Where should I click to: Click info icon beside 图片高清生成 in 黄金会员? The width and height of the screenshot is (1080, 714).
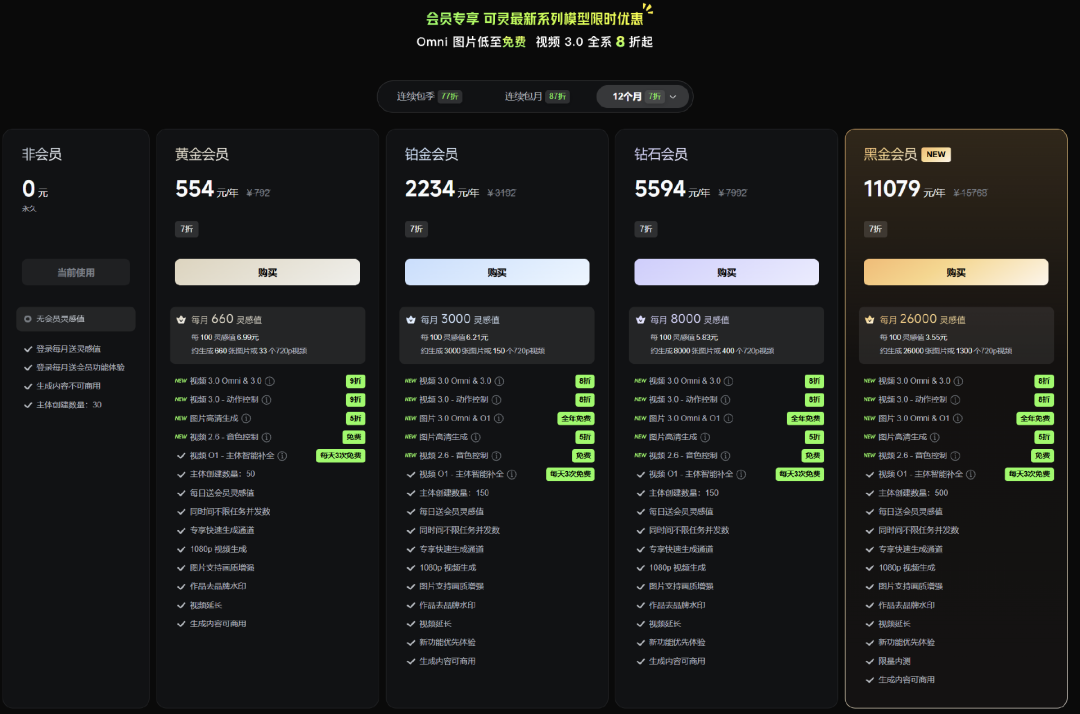(246, 418)
